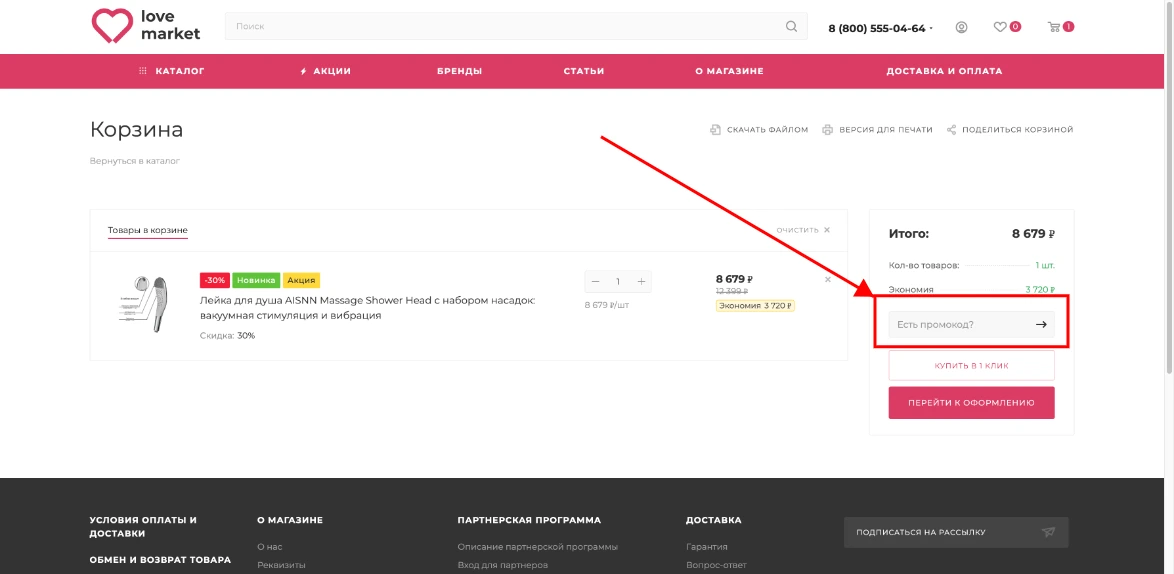Click the Очистить cart link
This screenshot has height=574, width=1174.
point(803,230)
